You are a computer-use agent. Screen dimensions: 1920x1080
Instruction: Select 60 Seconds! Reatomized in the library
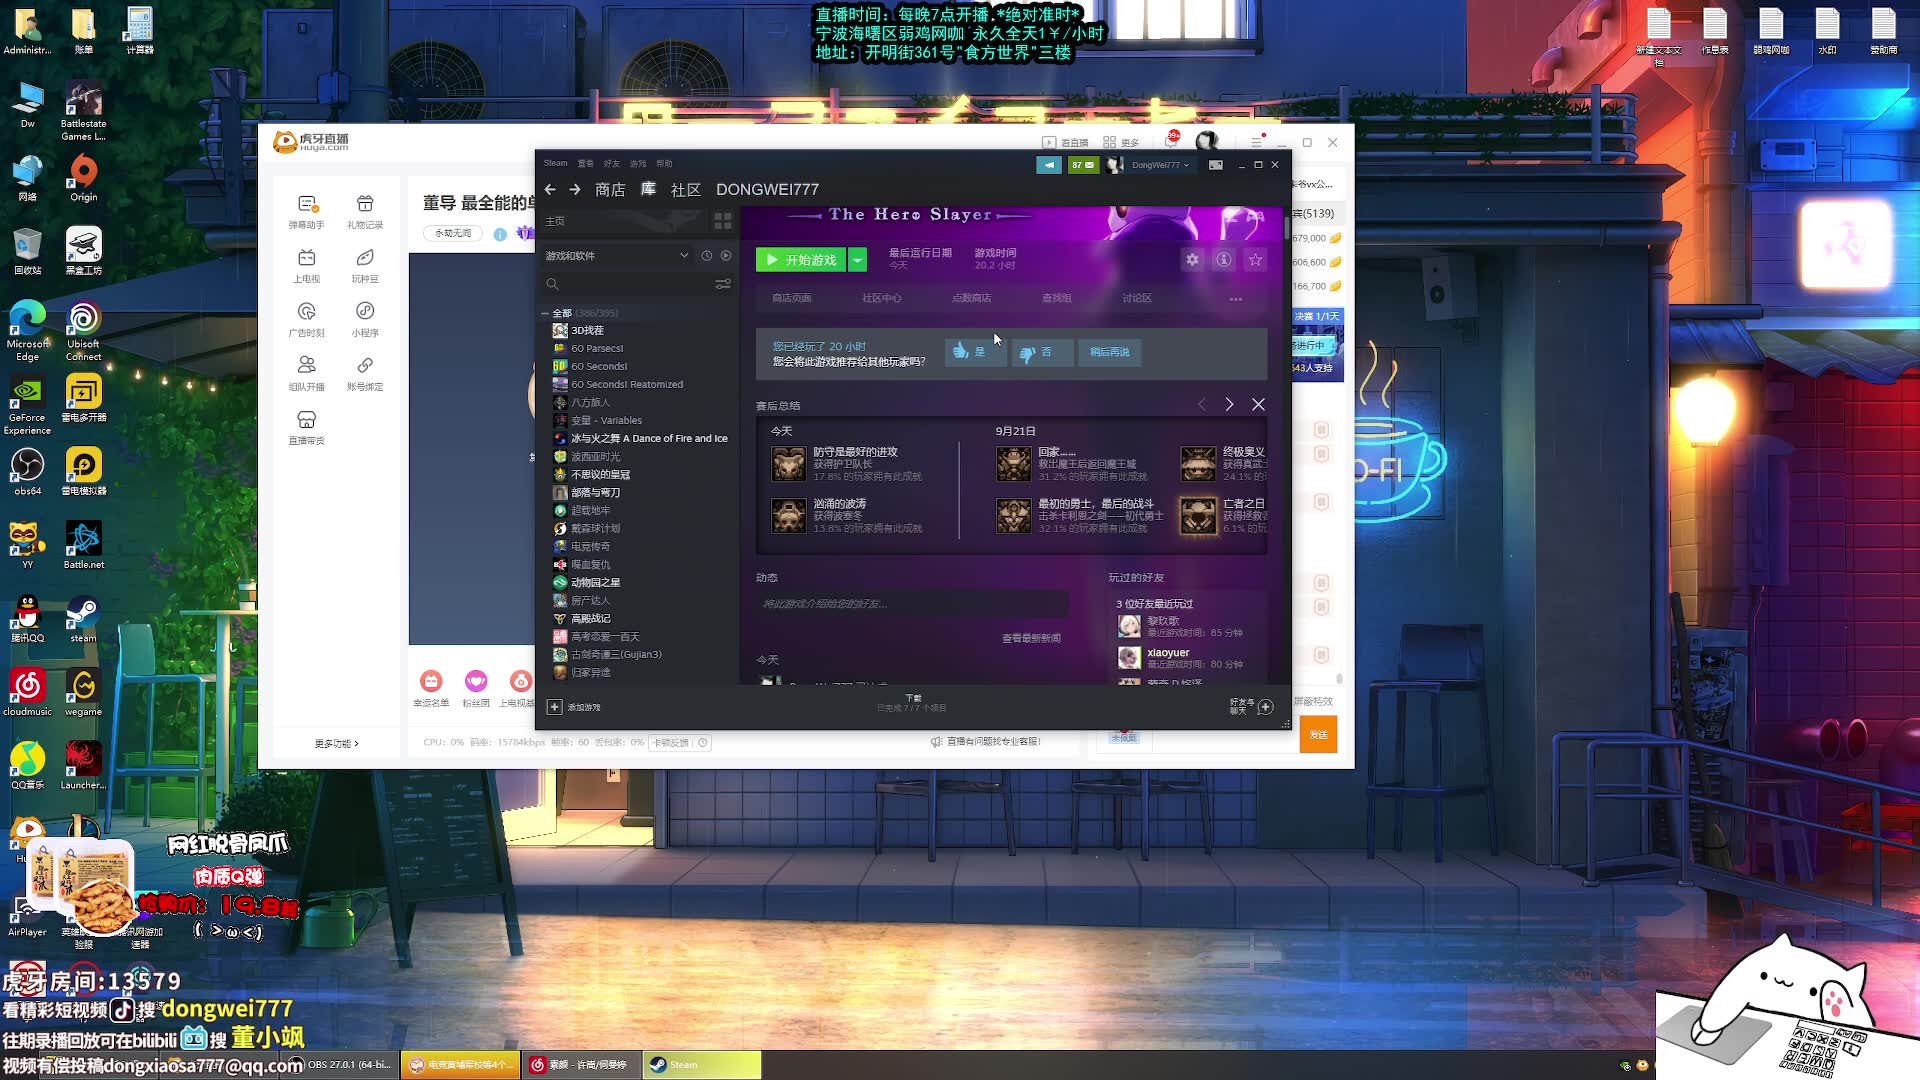pos(627,384)
